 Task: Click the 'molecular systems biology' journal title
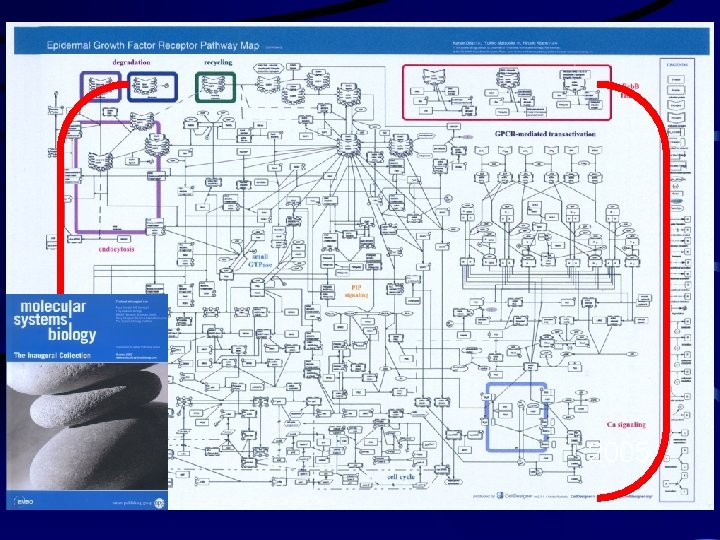(x=55, y=321)
